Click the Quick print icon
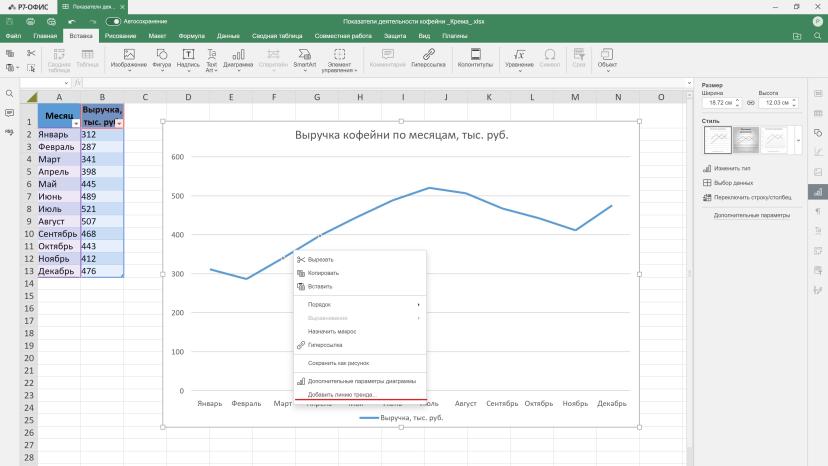The image size is (828, 466). pyautogui.click(x=51, y=22)
